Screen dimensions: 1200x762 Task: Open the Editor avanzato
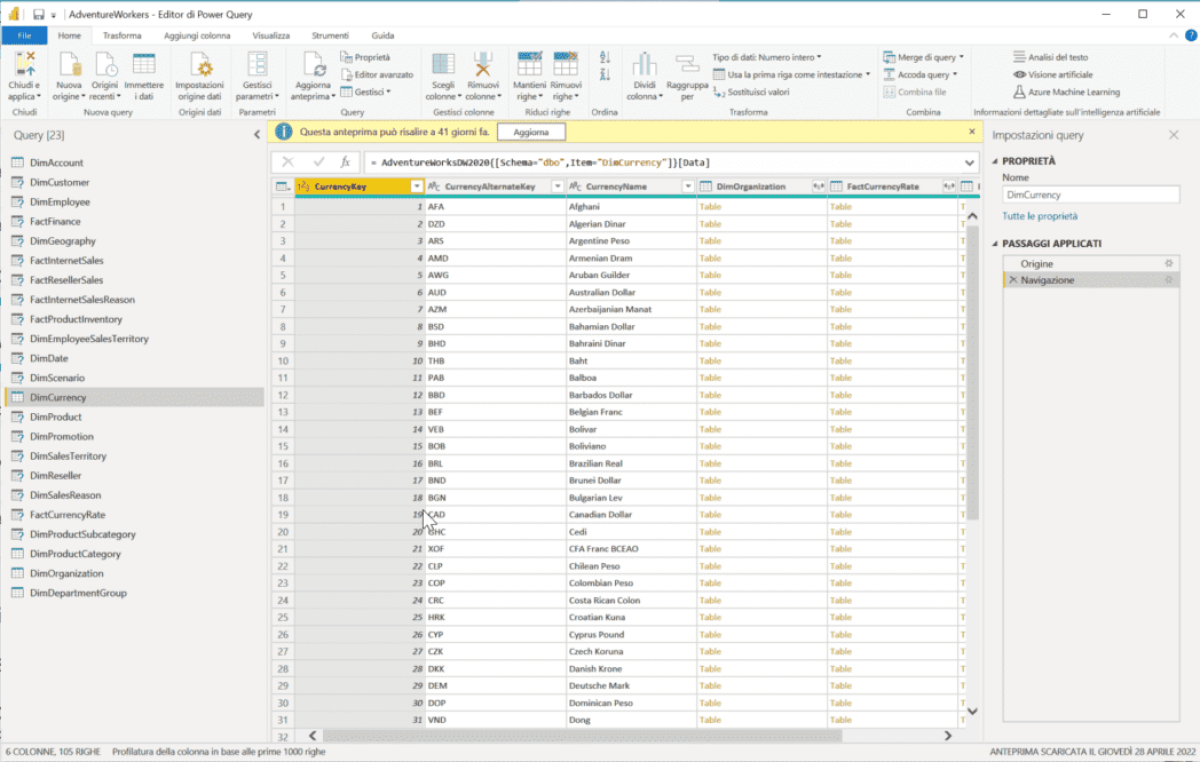[377, 75]
